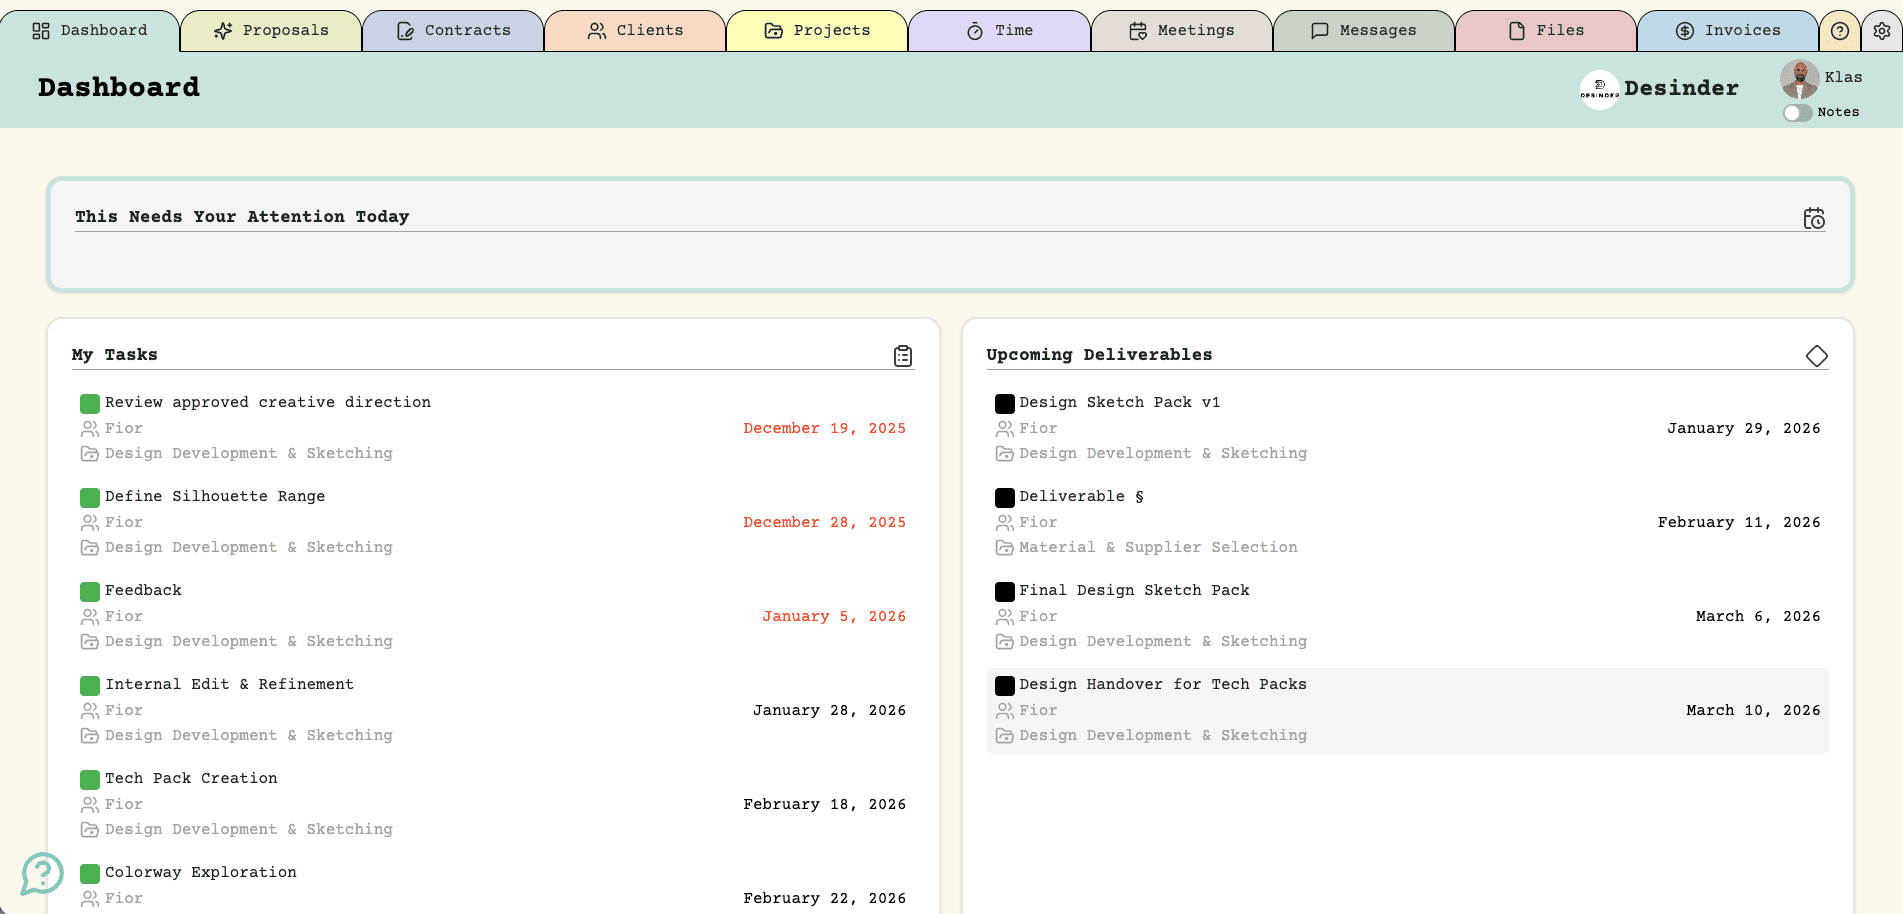This screenshot has width=1903, height=914.
Task: Click folder icon under Design Handover for Tech Packs
Action: [1005, 736]
